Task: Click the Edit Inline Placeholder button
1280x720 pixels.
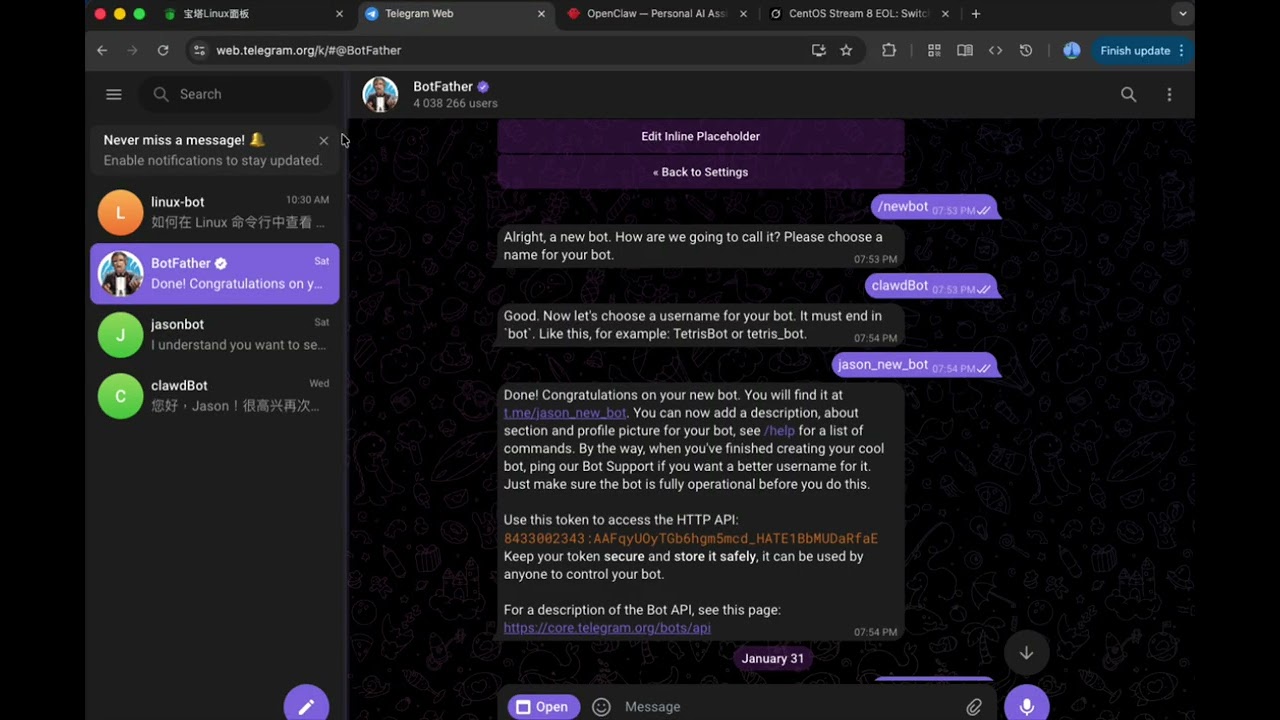Action: pyautogui.click(x=700, y=137)
